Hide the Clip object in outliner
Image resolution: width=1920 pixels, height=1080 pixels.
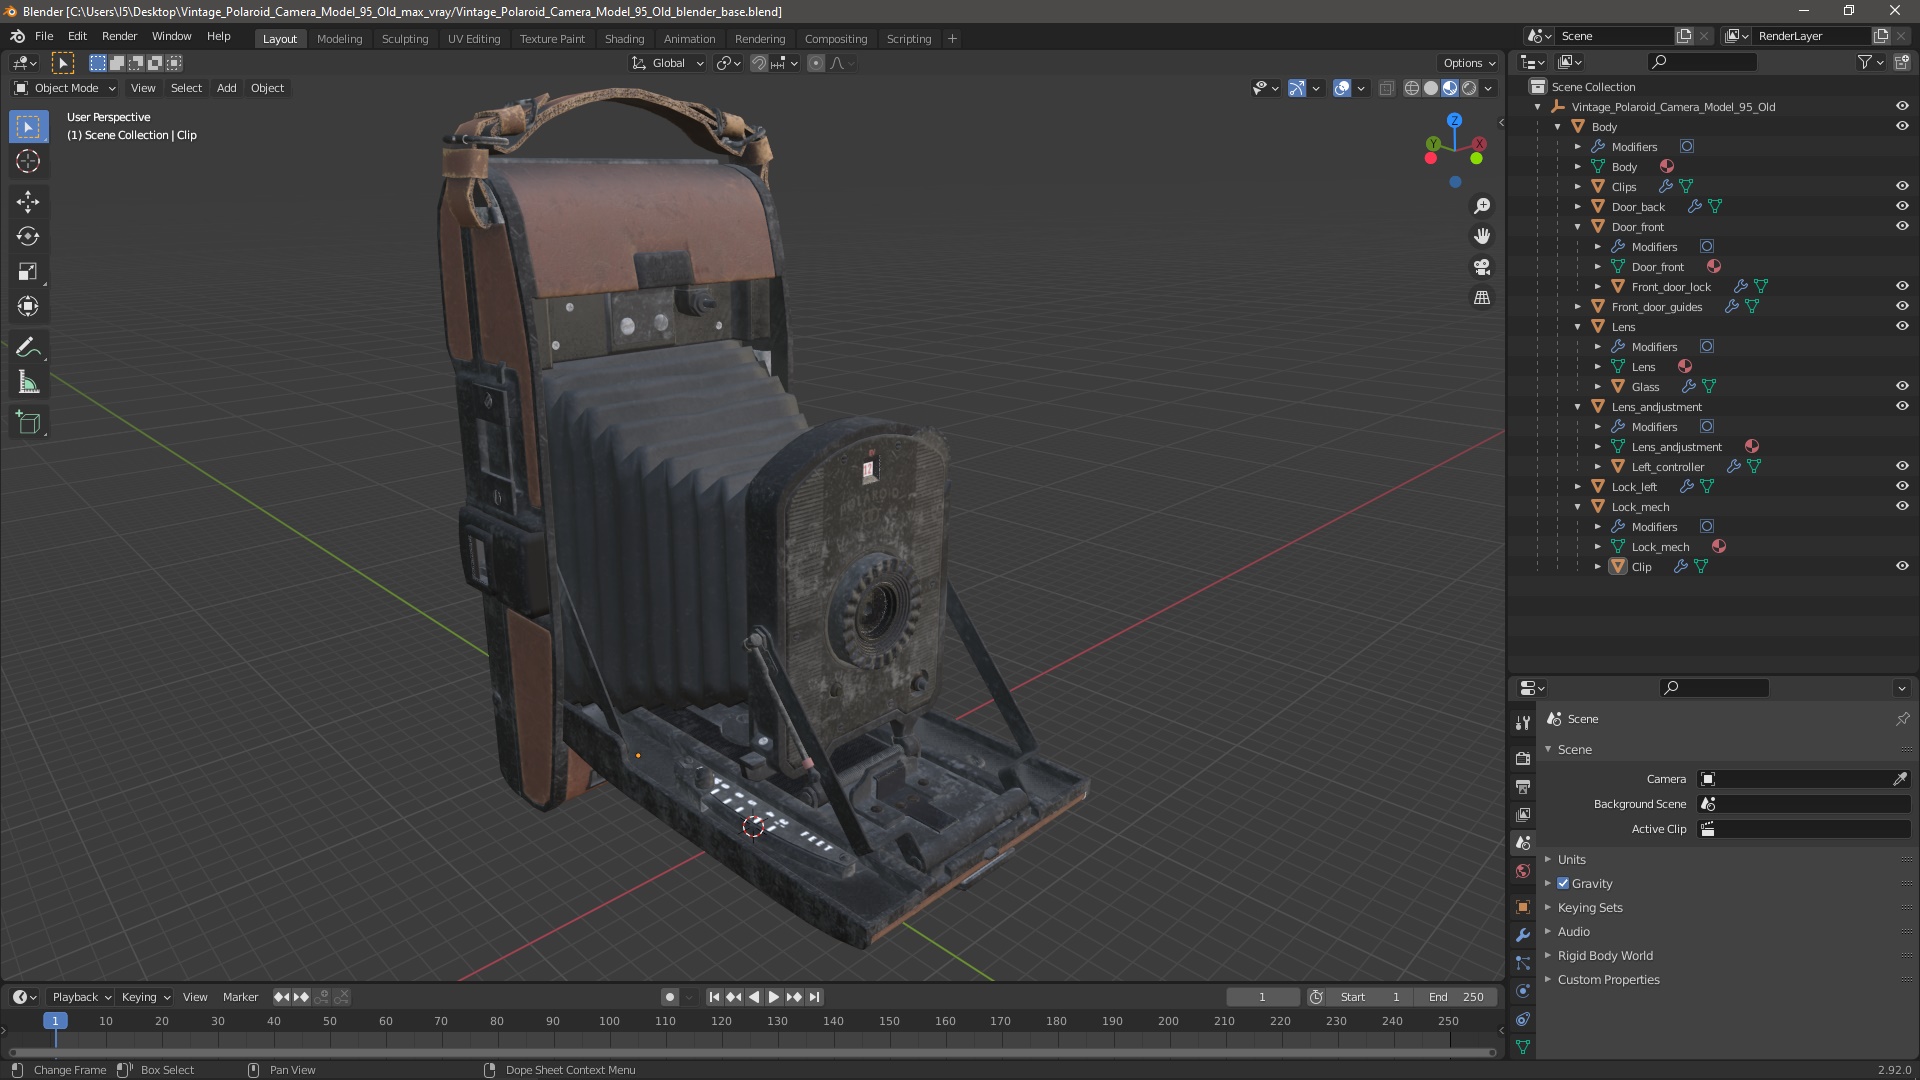[1902, 566]
